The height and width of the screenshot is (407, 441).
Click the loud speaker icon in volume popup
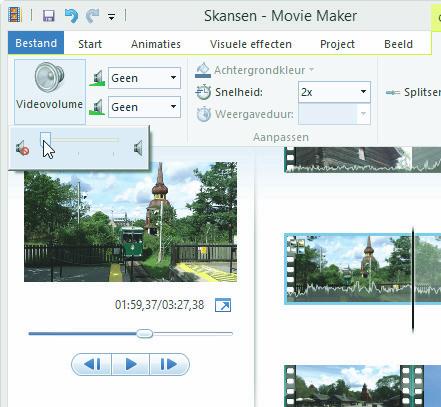(138, 148)
